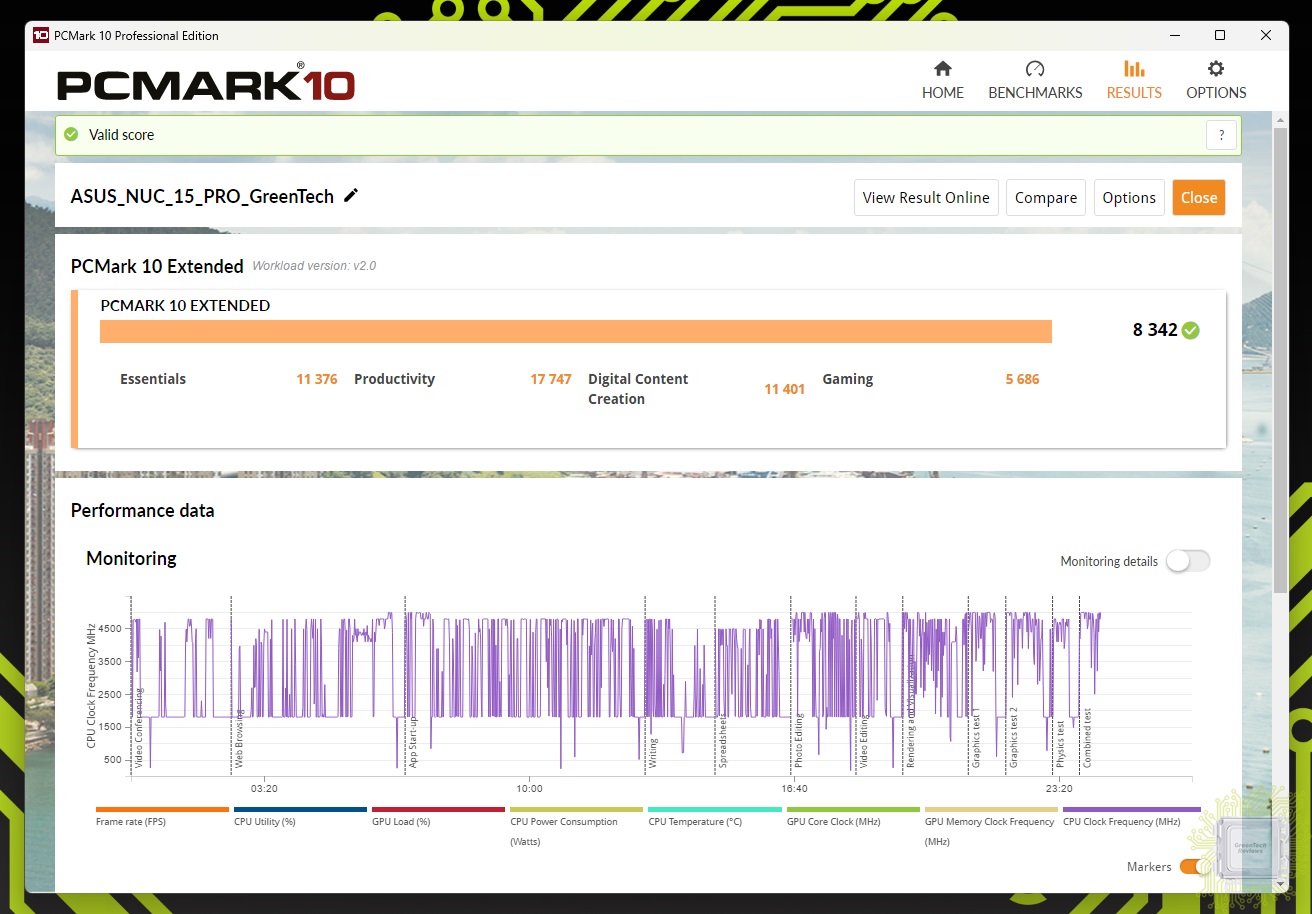Go to the Home icon
The height and width of the screenshot is (914, 1312).
coord(942,69)
